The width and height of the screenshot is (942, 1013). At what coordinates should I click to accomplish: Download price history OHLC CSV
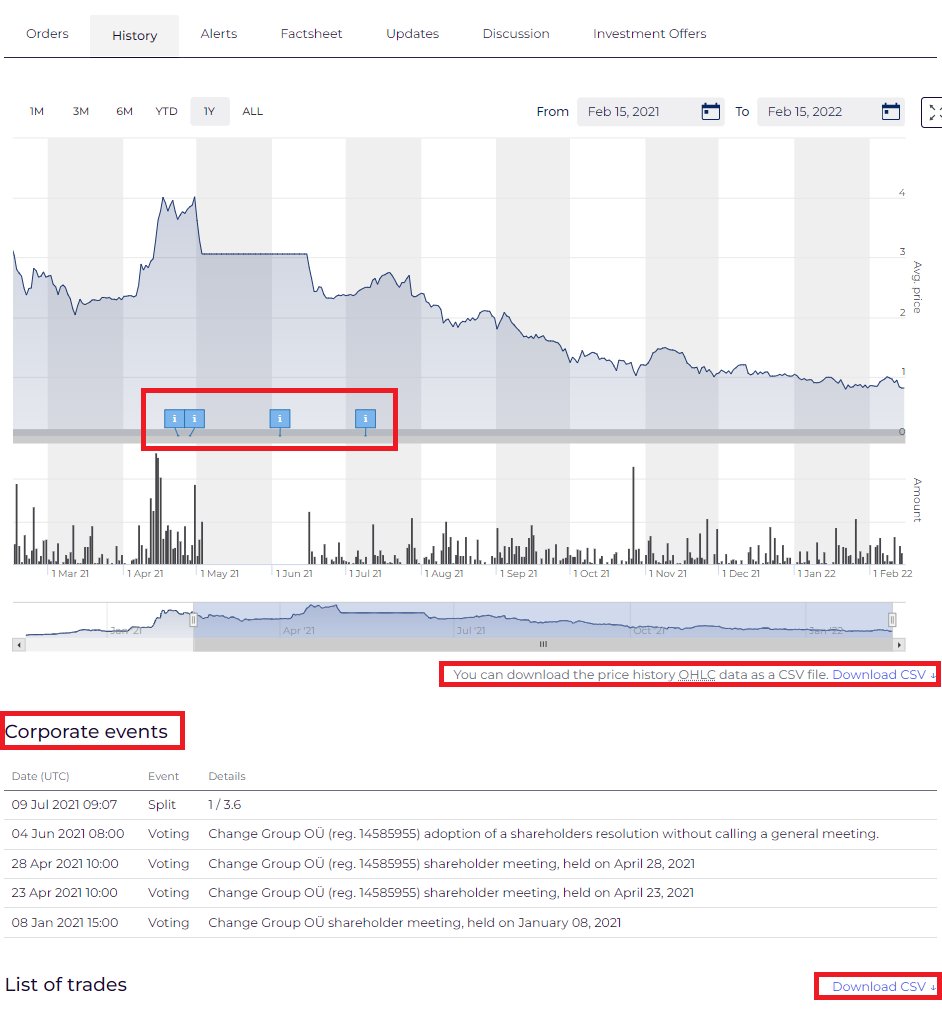tap(883, 674)
